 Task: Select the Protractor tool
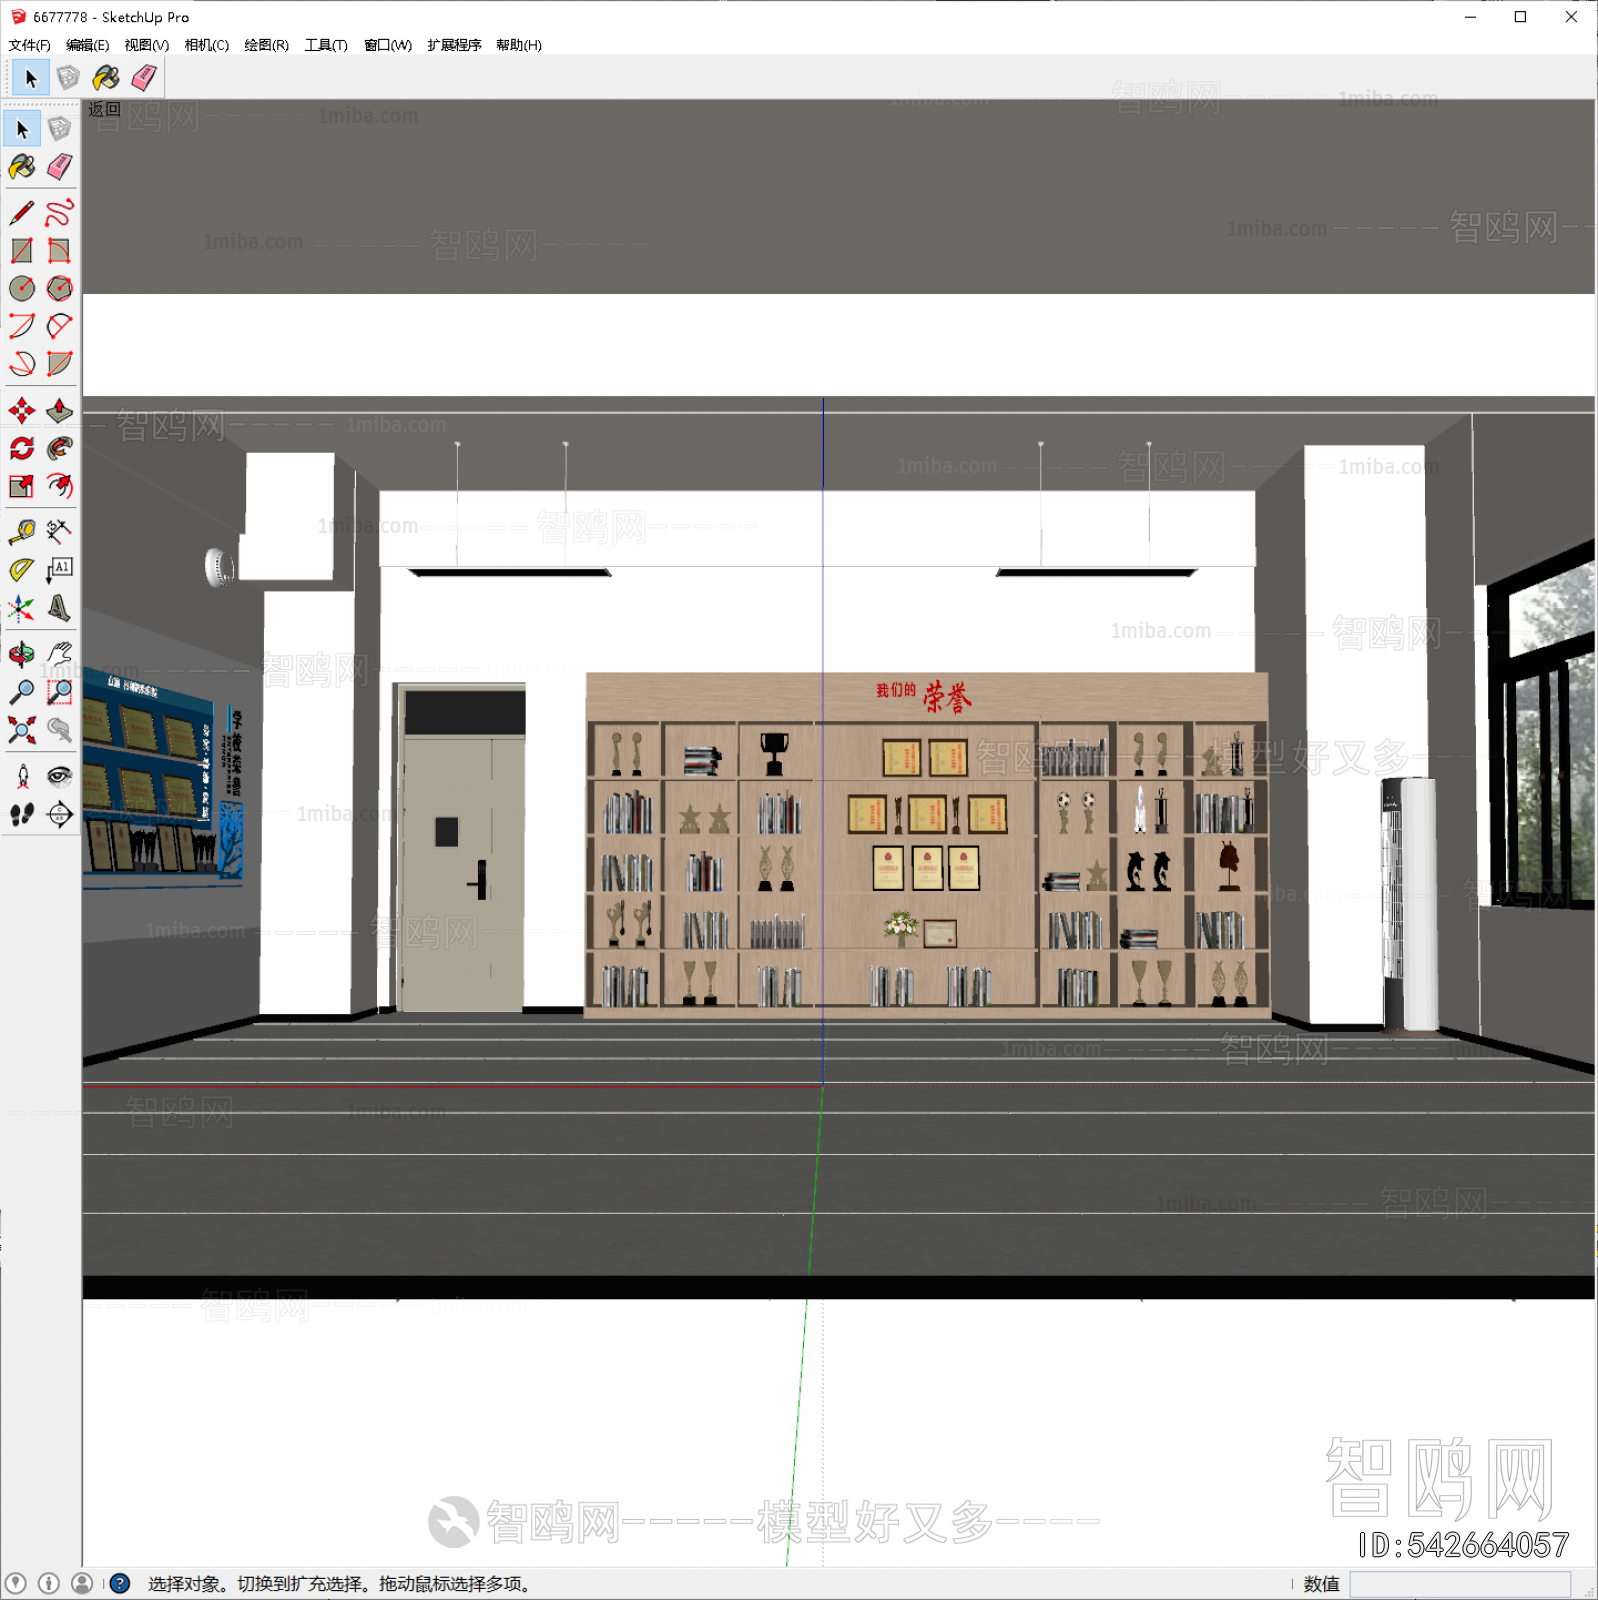coord(22,569)
